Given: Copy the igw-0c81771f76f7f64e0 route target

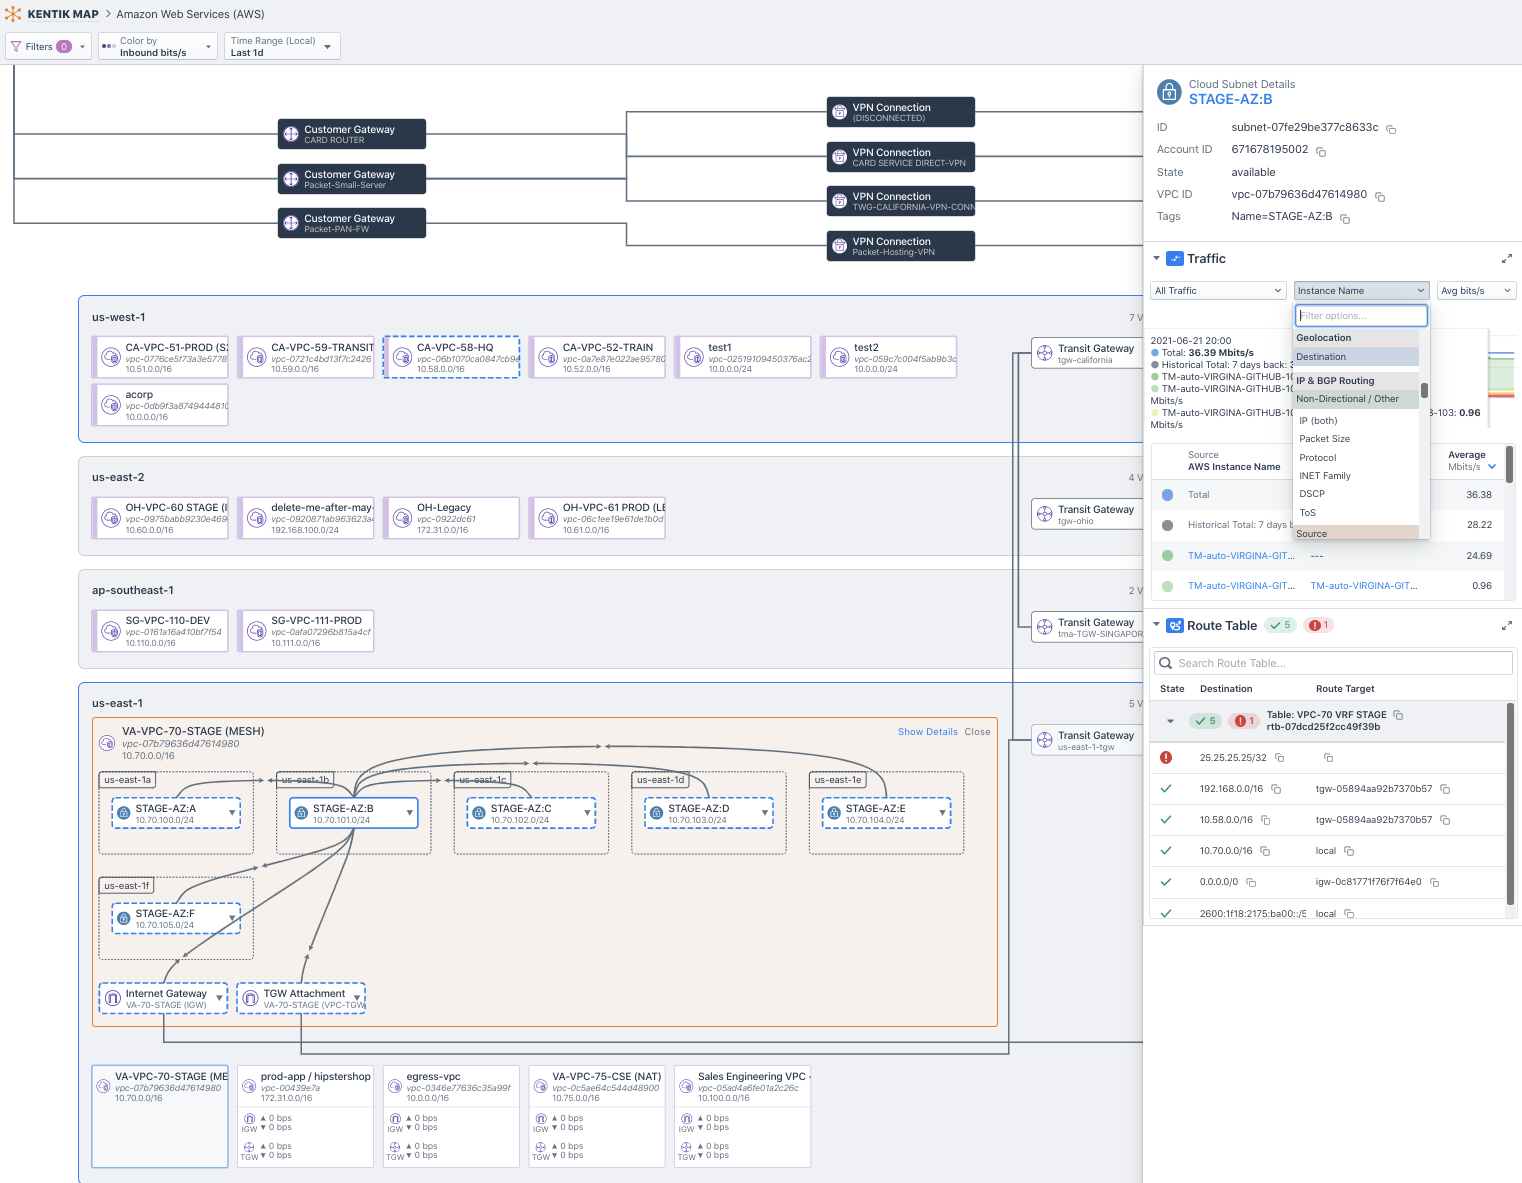Looking at the screenshot, I should [1435, 882].
